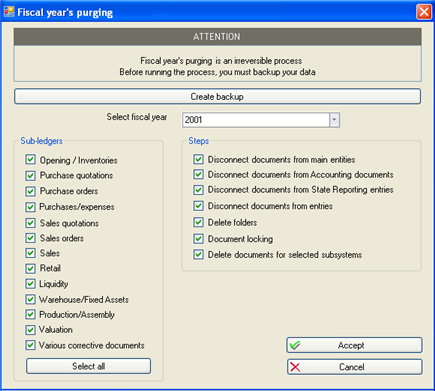Uncheck the Document locking step
Viewport: 435px width, 391px height.
[x=199, y=239]
